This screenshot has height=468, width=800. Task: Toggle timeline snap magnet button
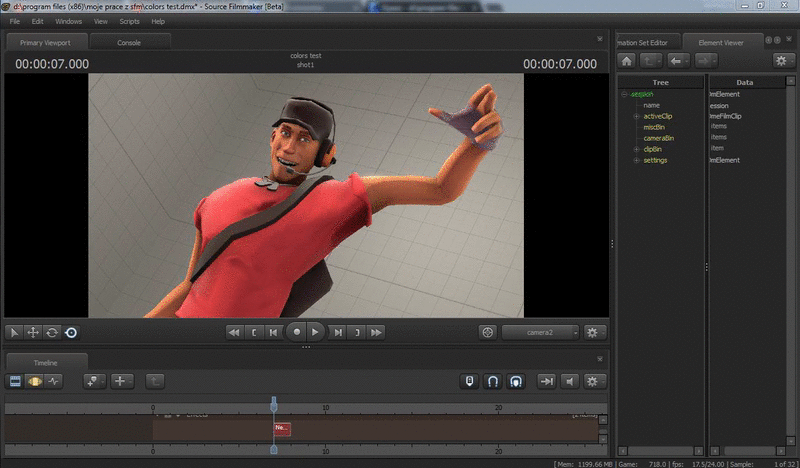[492, 381]
